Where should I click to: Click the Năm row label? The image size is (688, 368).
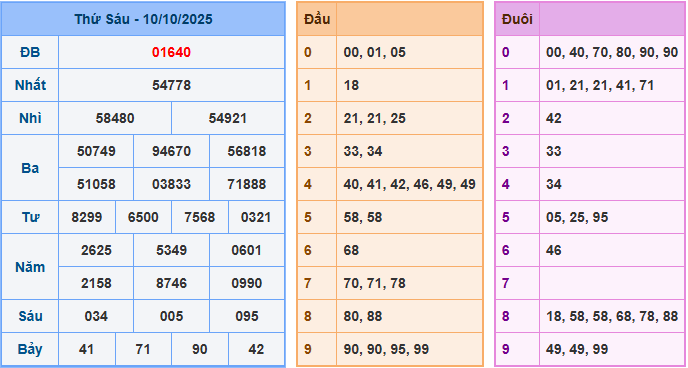[30, 267]
